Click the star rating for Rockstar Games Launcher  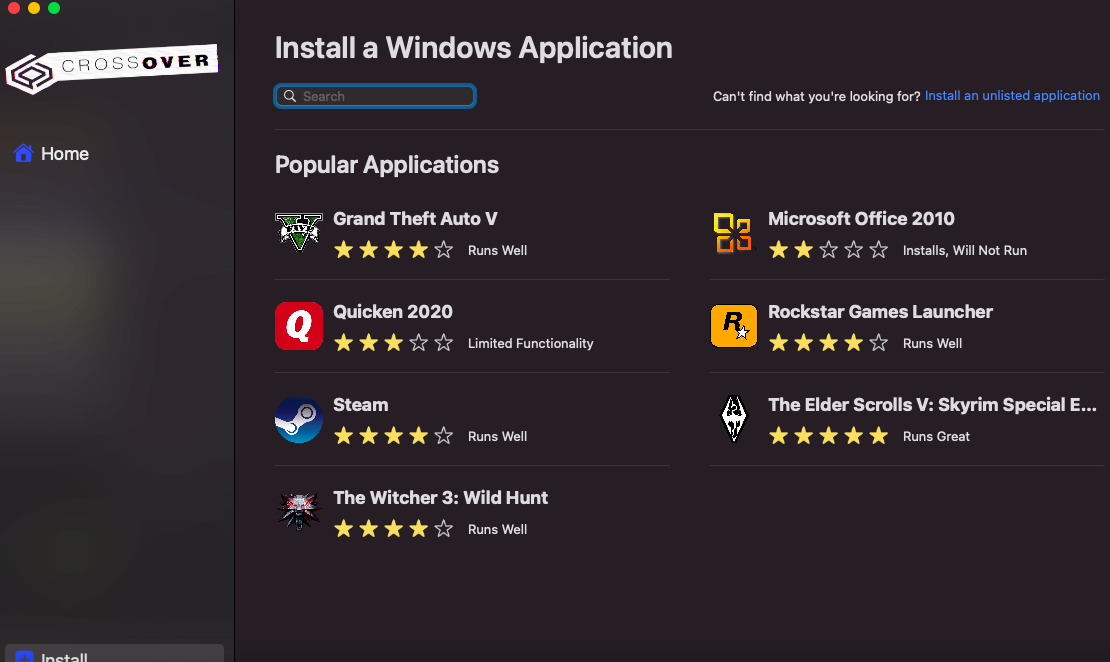click(828, 343)
